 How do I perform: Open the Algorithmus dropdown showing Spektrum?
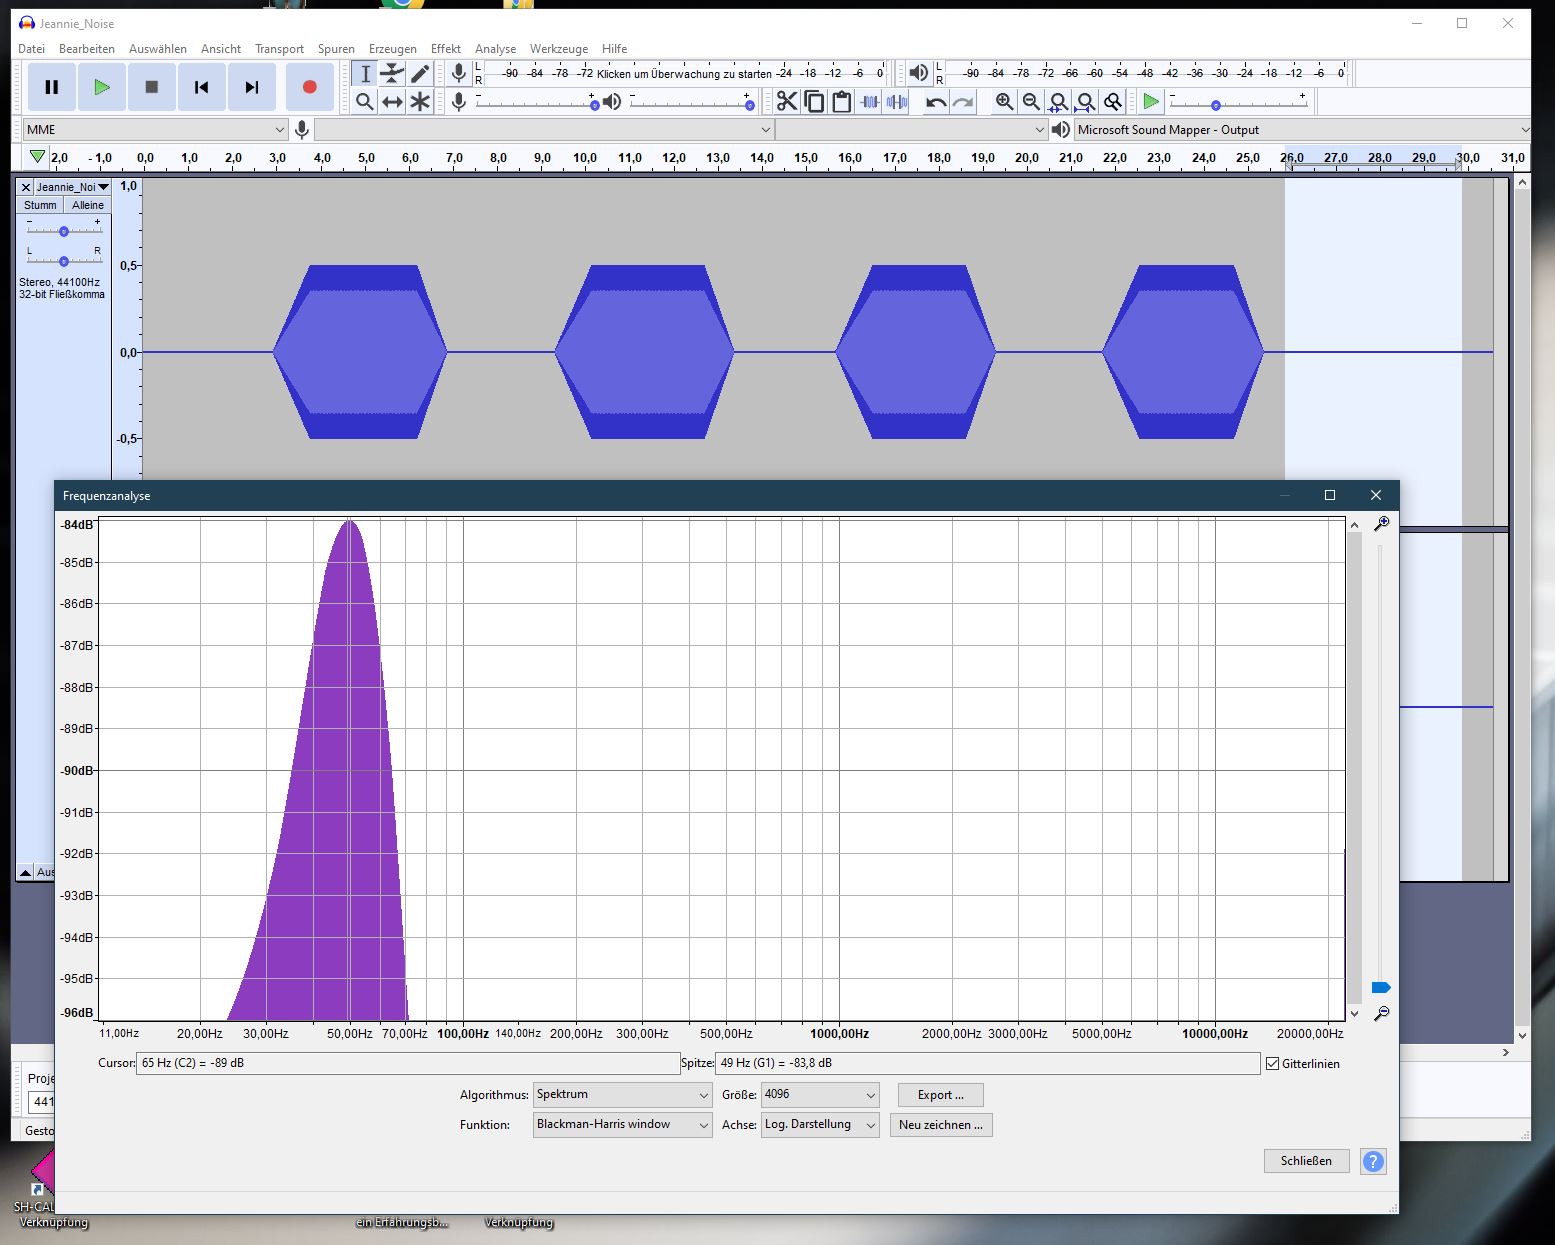click(x=622, y=1095)
